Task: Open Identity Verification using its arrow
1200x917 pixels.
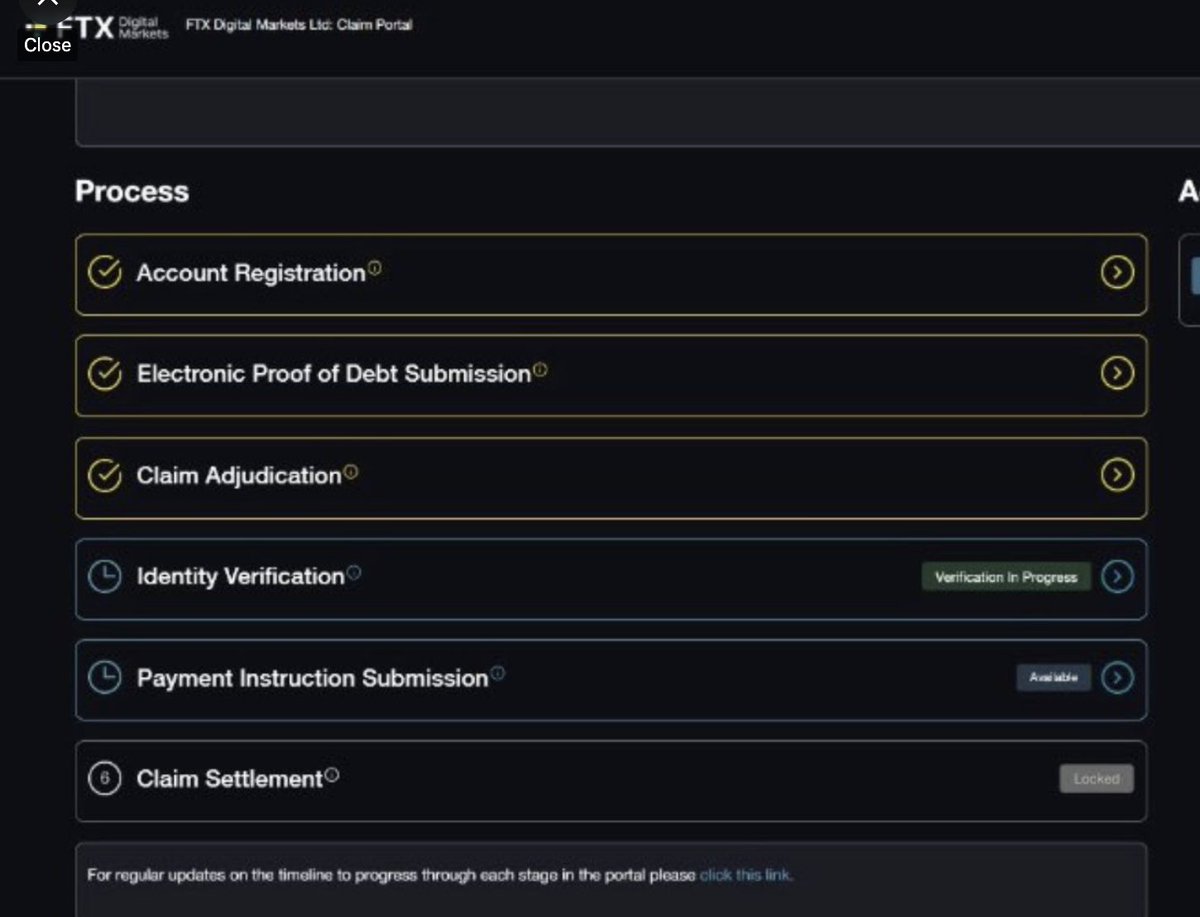Action: click(x=1117, y=576)
